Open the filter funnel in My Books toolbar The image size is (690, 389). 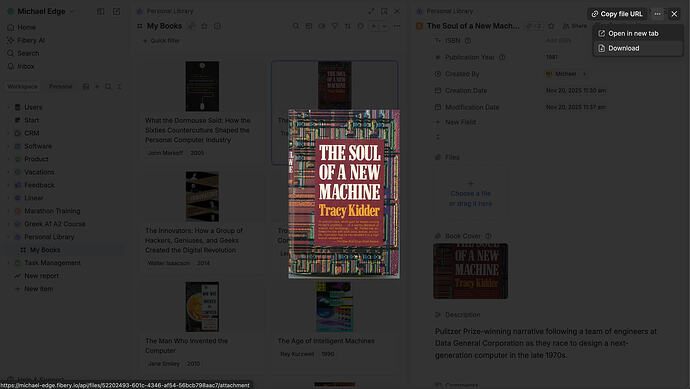pos(335,26)
